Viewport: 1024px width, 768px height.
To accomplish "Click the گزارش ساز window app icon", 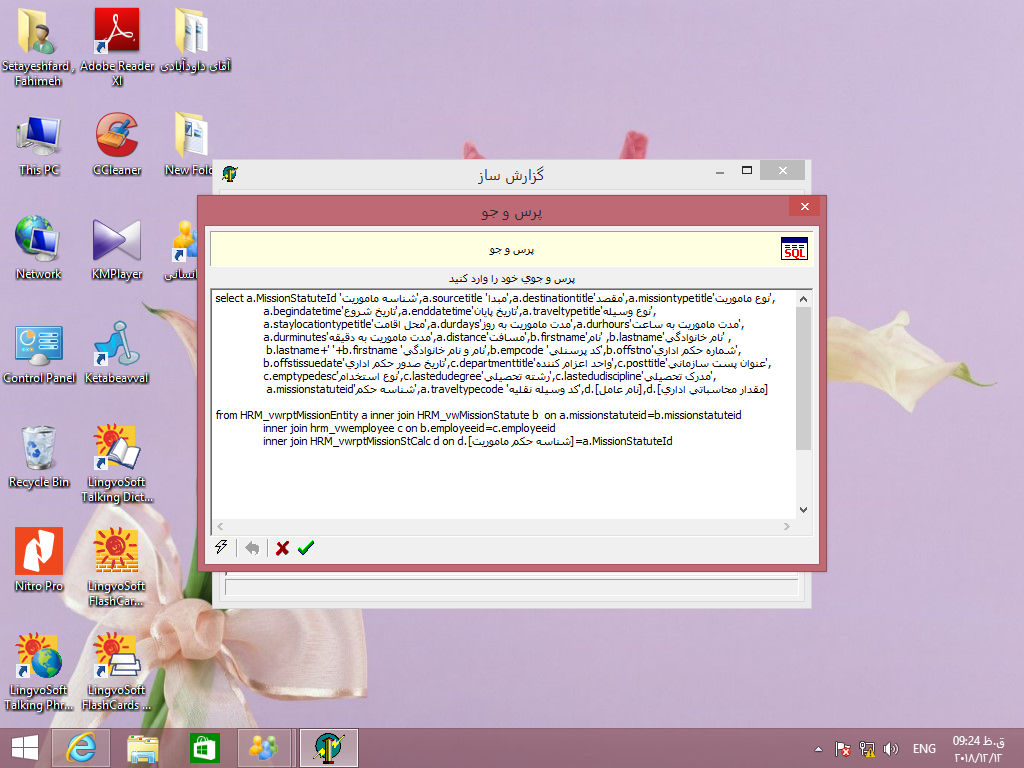I will [x=230, y=174].
